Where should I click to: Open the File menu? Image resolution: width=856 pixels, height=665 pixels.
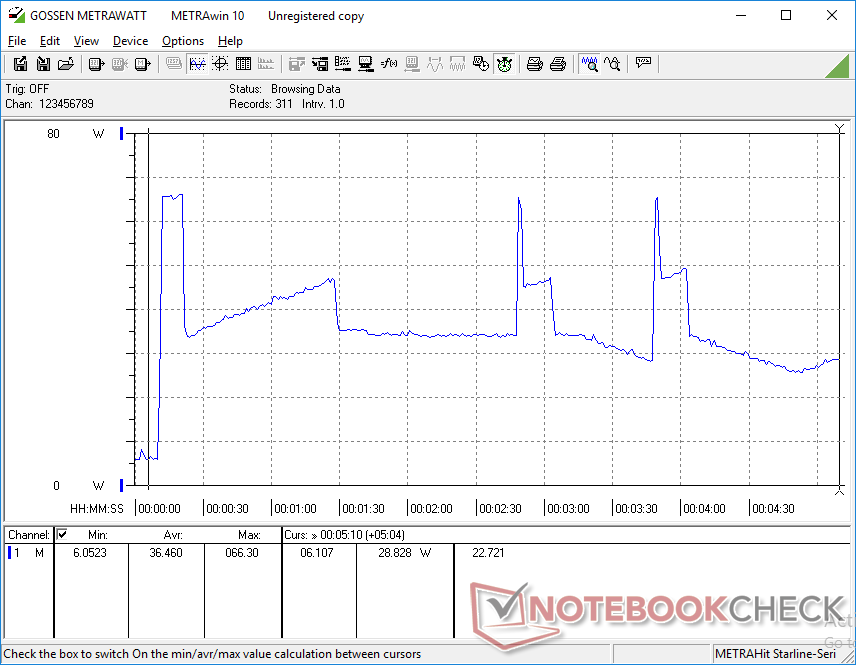point(17,41)
